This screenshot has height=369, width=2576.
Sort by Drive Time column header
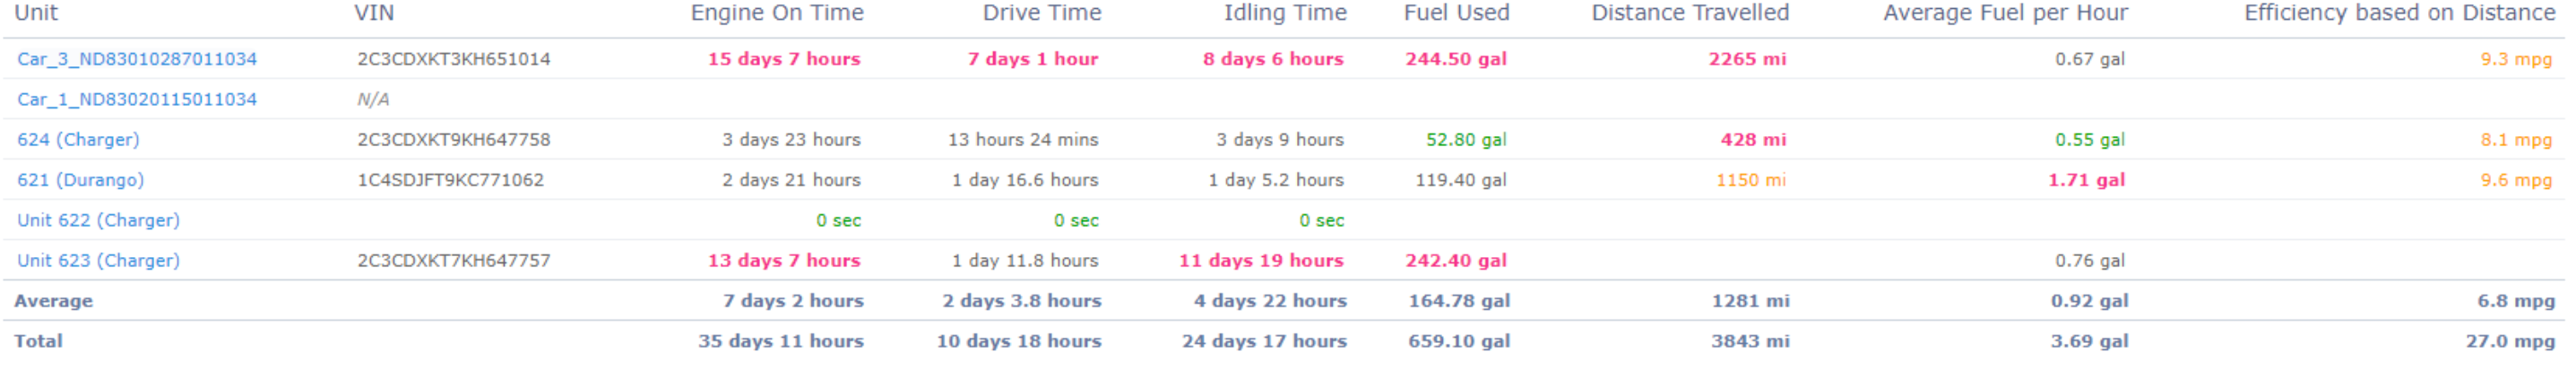point(1041,13)
